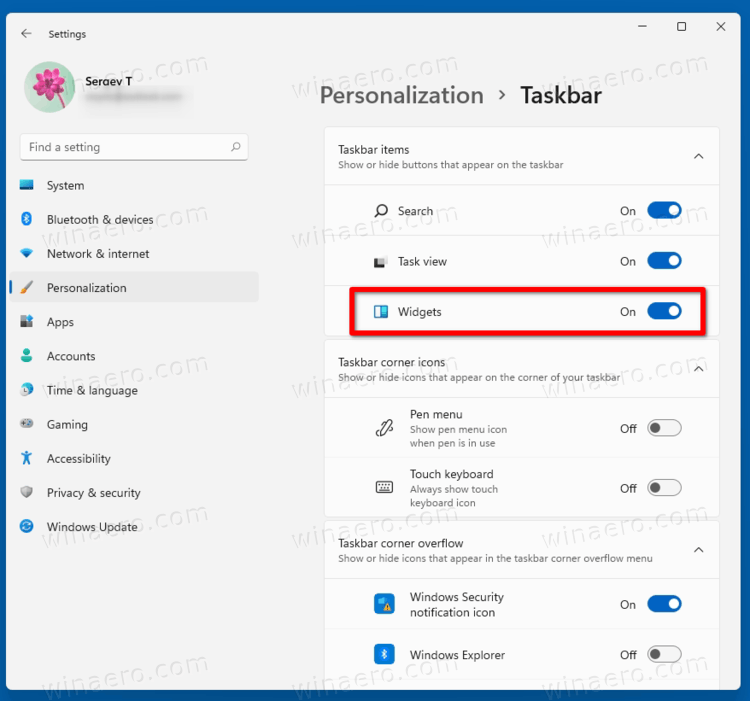Screen dimensions: 750x701
Task: Click the user profile avatar picture
Action: (50, 87)
